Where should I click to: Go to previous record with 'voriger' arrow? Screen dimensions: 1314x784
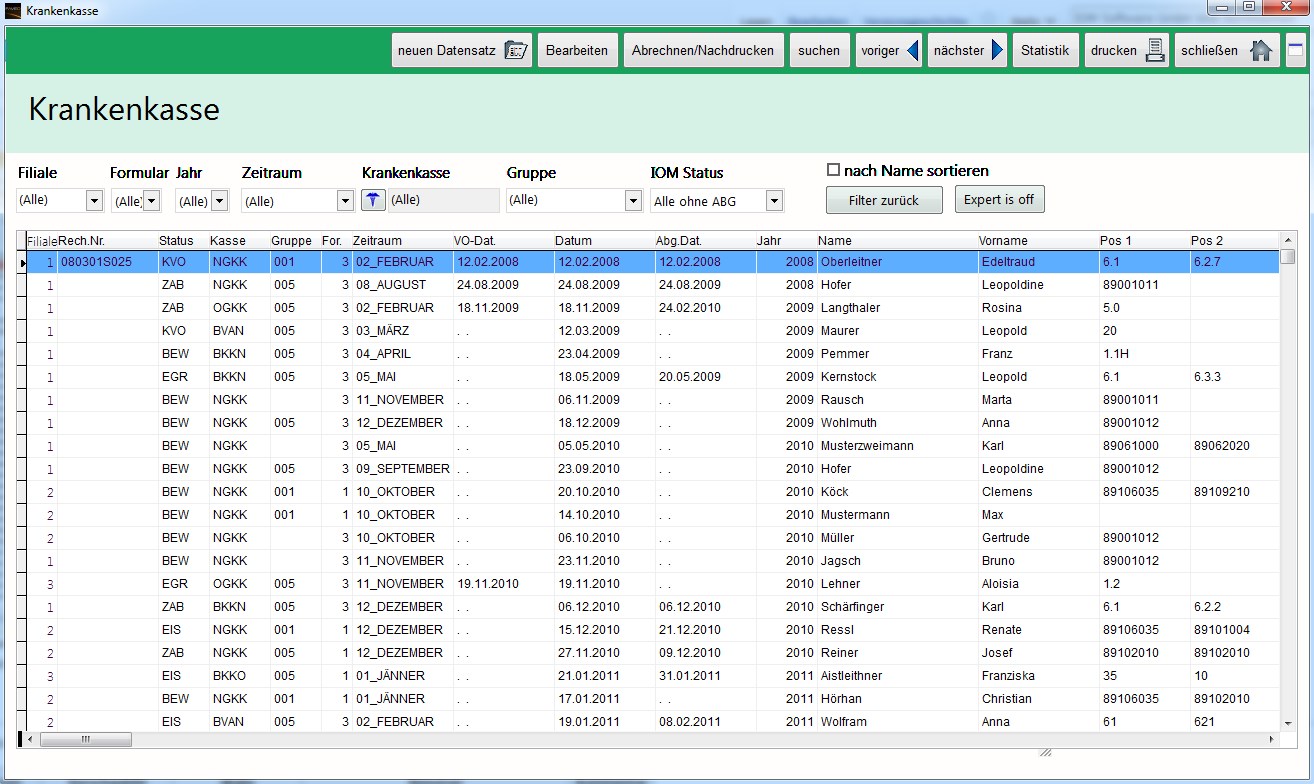pyautogui.click(x=912, y=51)
